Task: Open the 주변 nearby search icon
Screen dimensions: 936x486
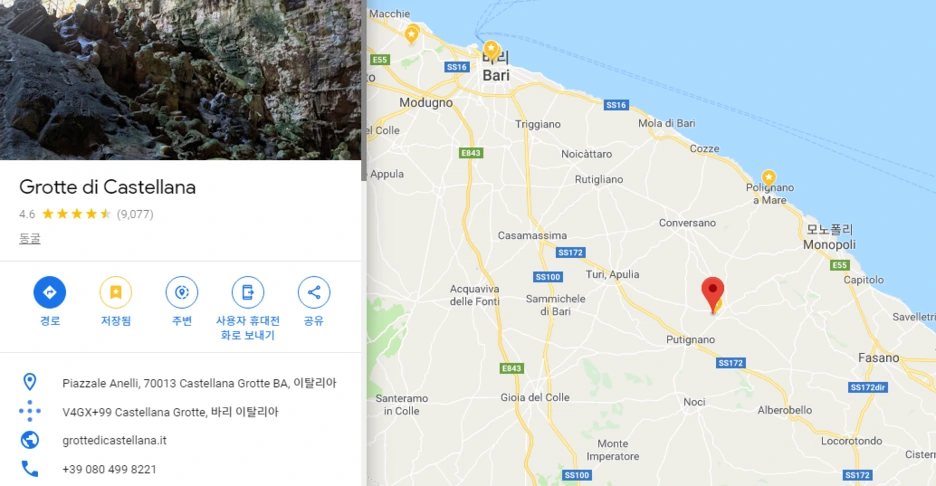Action: point(181,292)
